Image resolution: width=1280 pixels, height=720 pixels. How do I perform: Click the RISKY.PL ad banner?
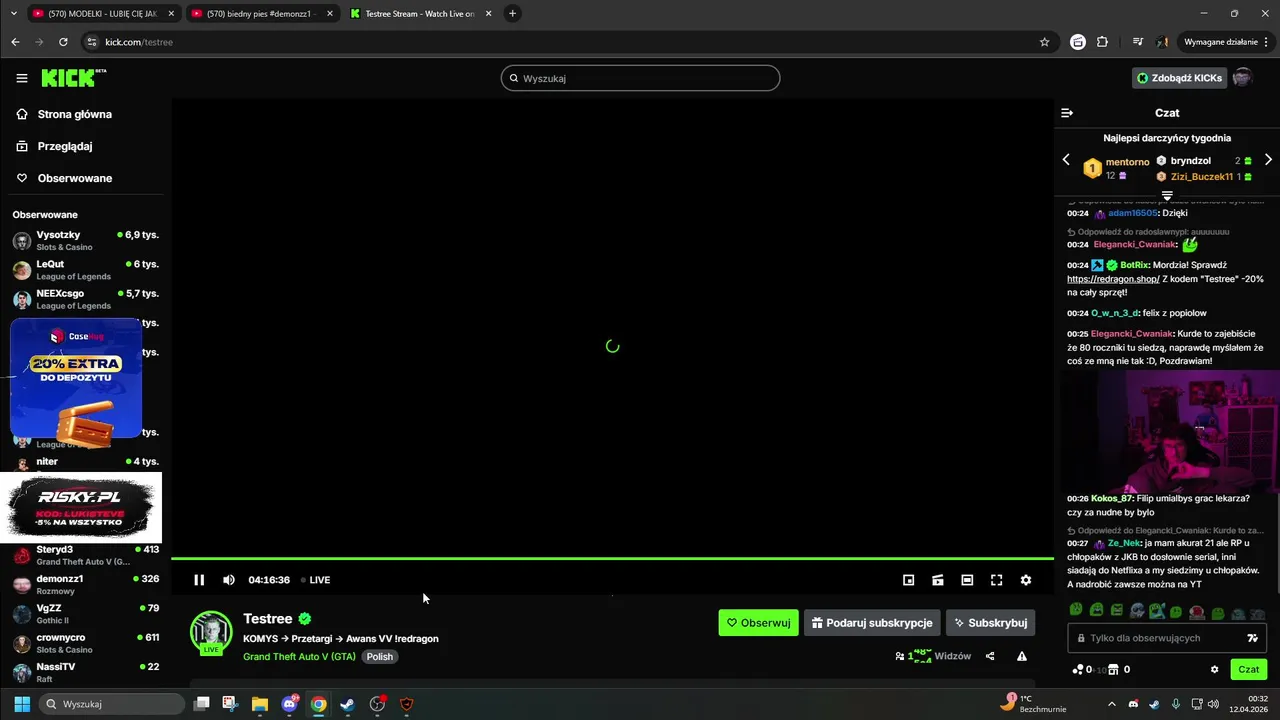click(x=80, y=507)
